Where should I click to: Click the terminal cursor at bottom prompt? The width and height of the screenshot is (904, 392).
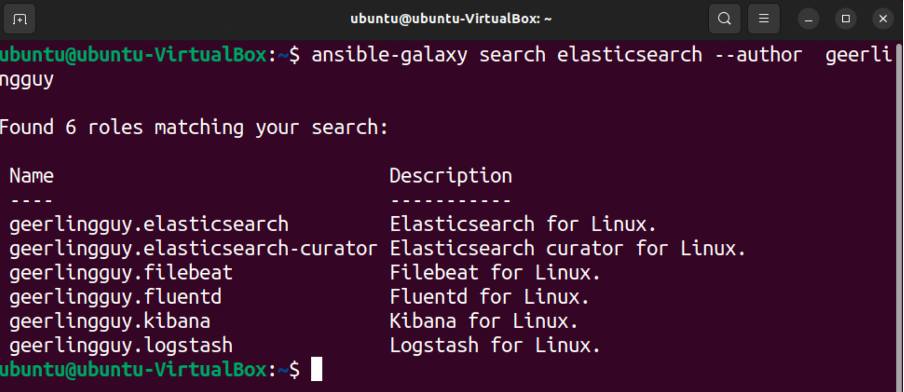(x=317, y=370)
